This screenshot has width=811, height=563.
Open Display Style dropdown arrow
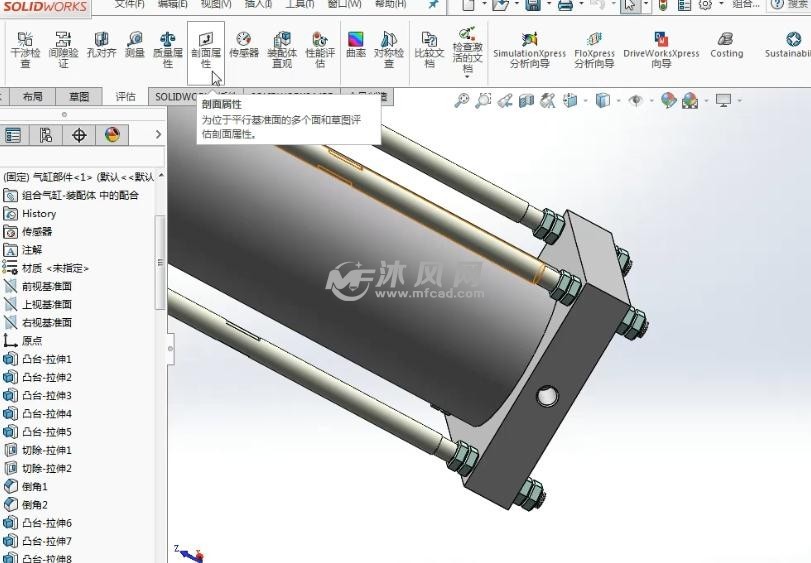click(618, 100)
